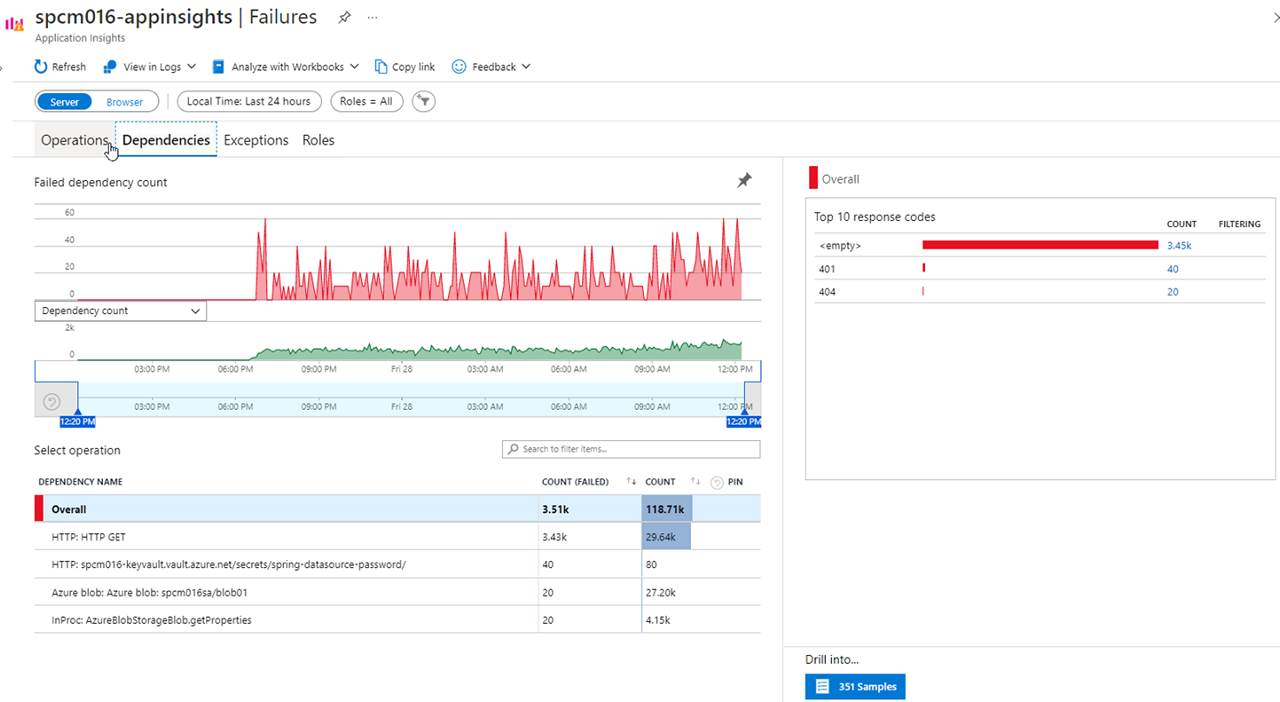
Task: Select InProc: AzureBlobStorageBlob.getProperties row
Action: point(397,620)
